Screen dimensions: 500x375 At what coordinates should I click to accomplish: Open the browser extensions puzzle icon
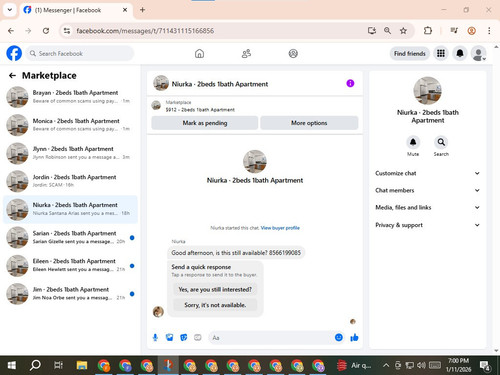[428, 31]
